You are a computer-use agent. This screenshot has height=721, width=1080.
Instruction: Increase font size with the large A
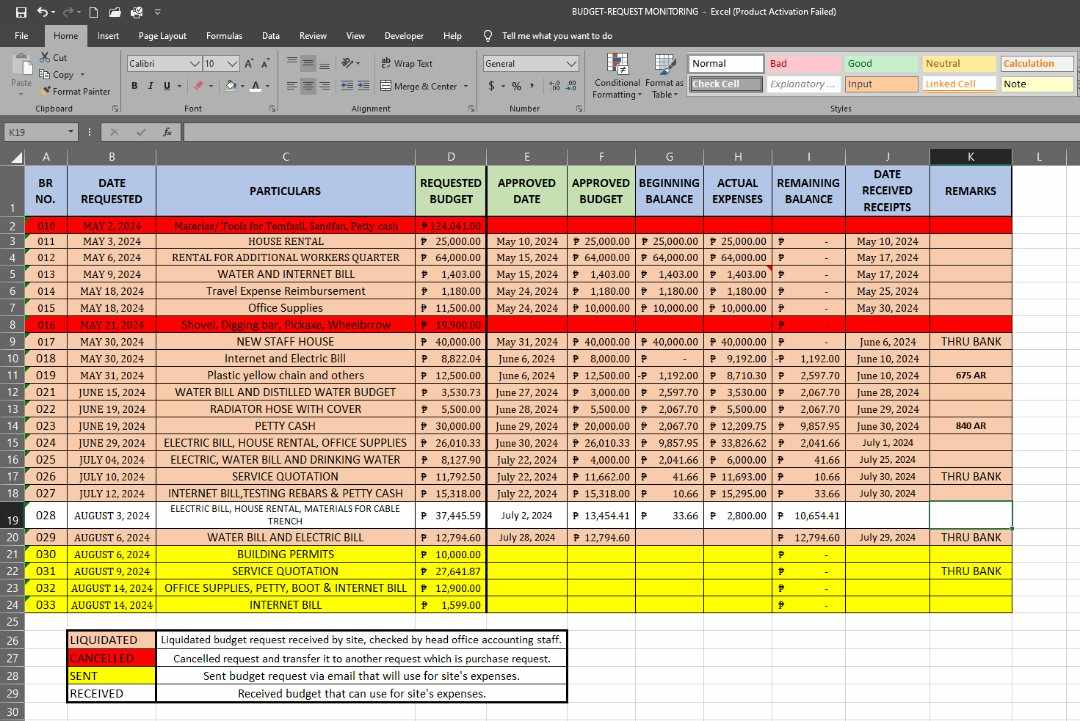249,63
